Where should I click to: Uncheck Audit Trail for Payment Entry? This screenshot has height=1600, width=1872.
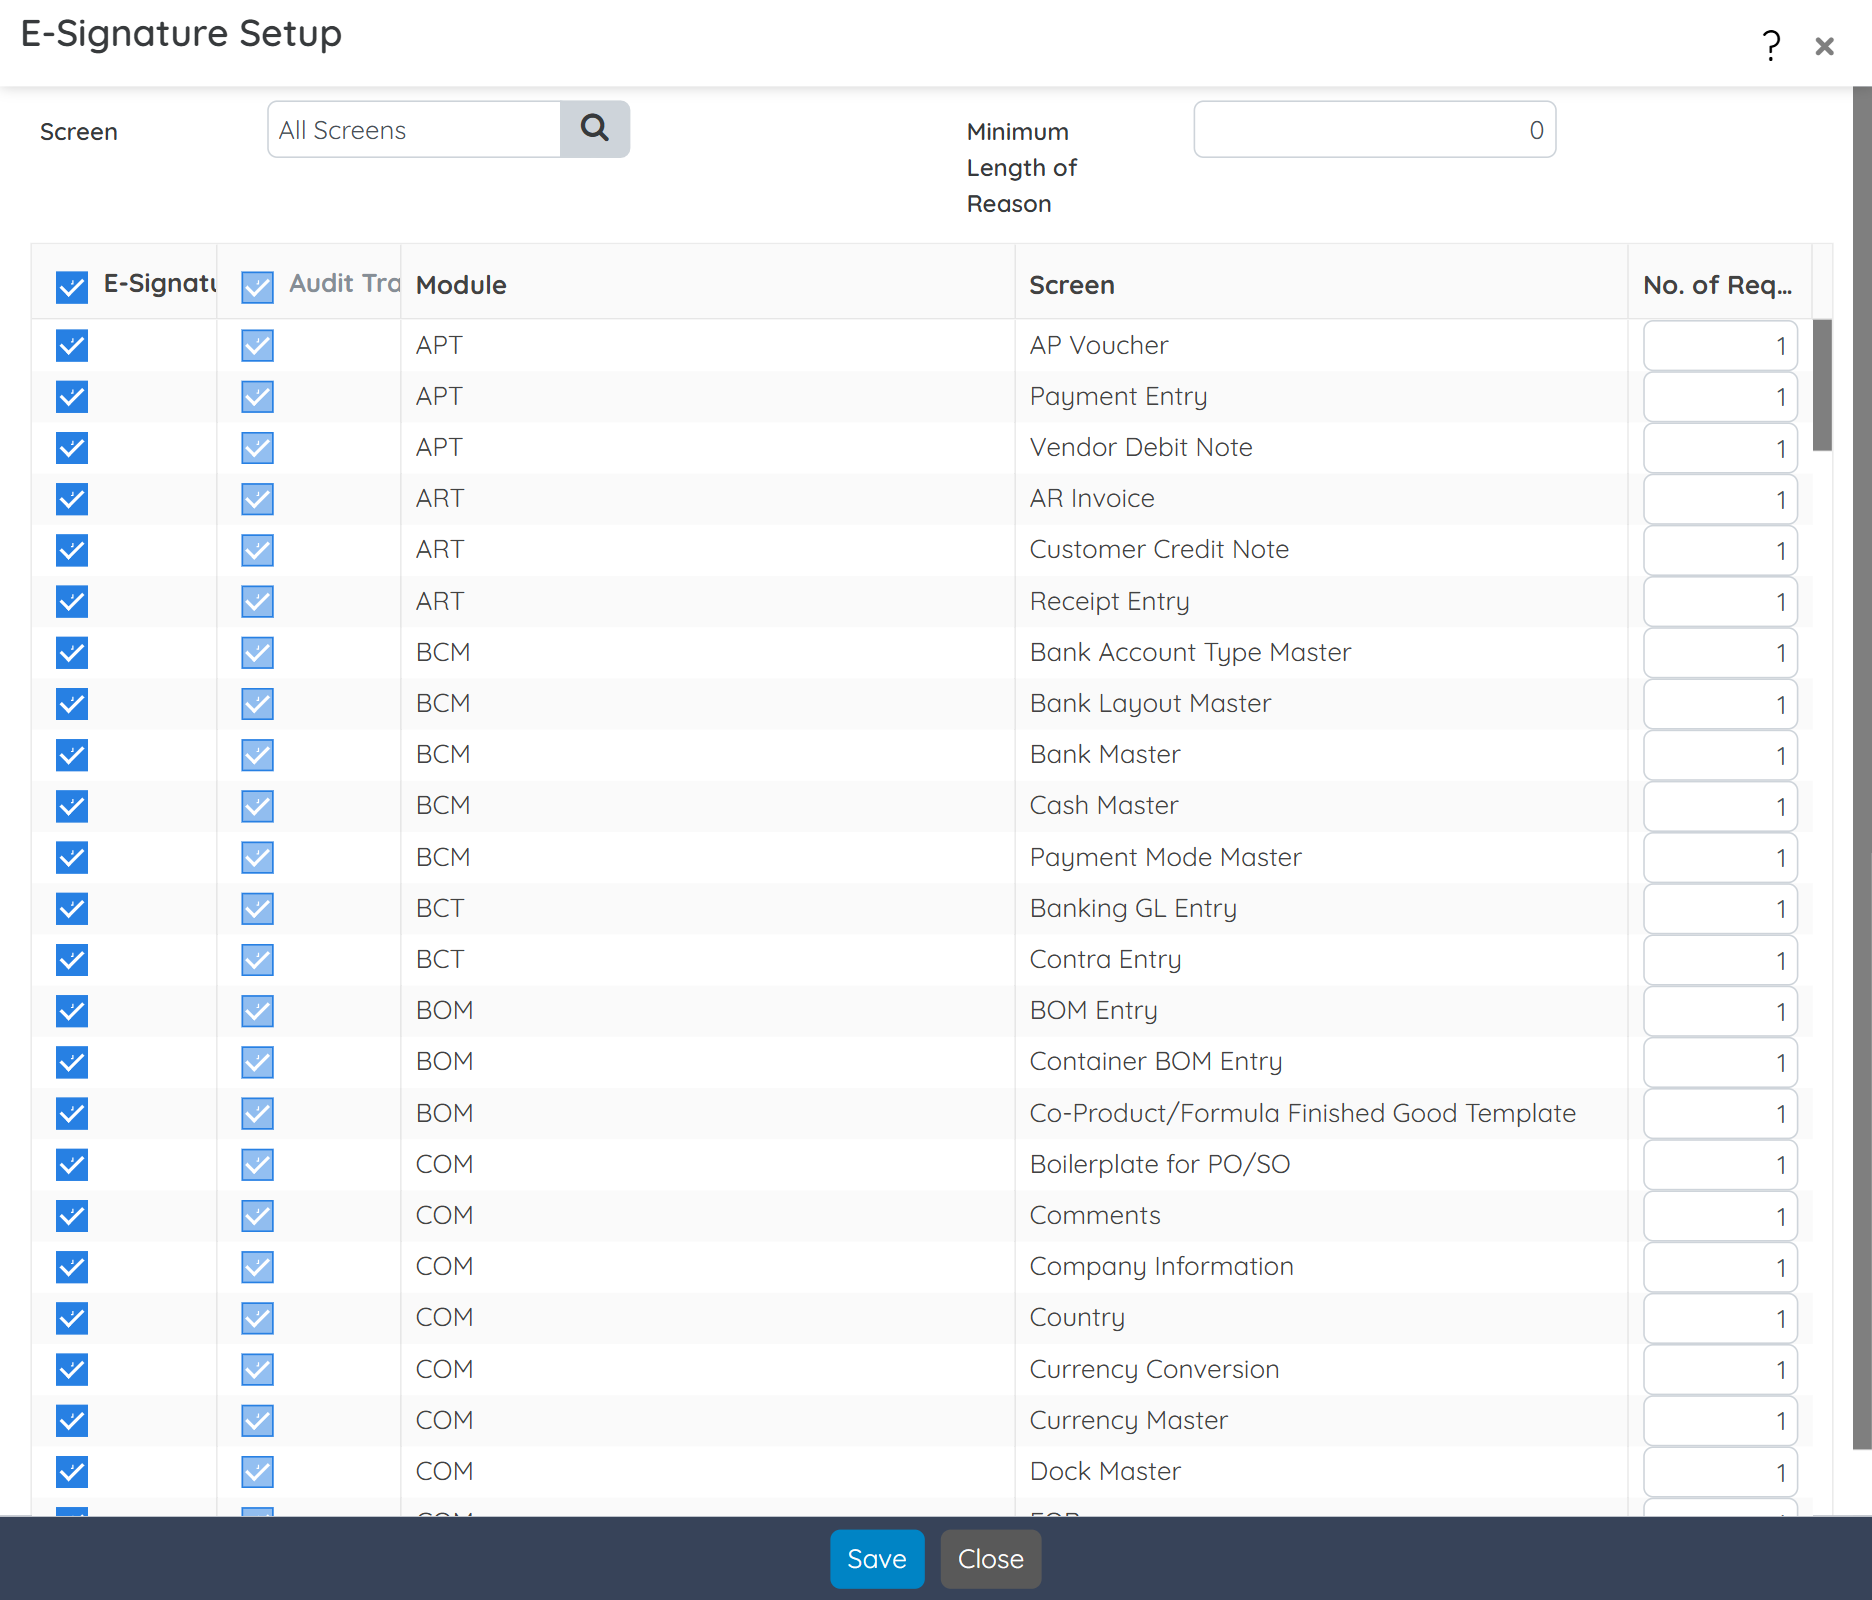(257, 397)
